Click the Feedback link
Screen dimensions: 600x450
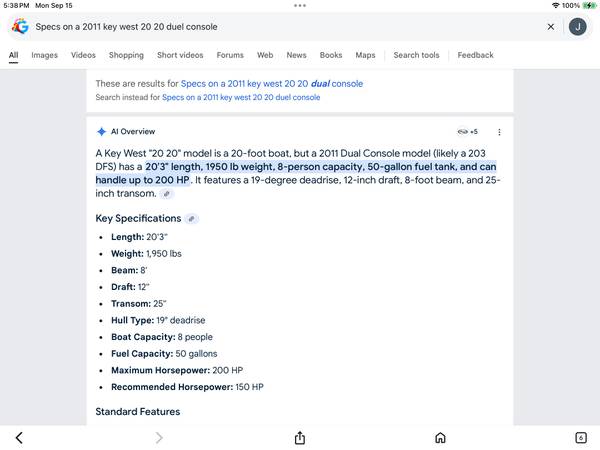pos(475,55)
